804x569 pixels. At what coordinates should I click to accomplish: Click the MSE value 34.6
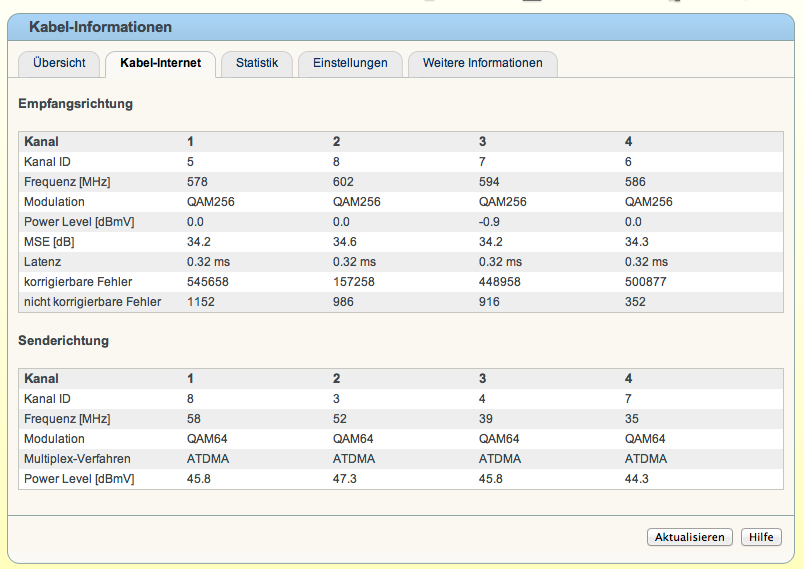tap(345, 242)
